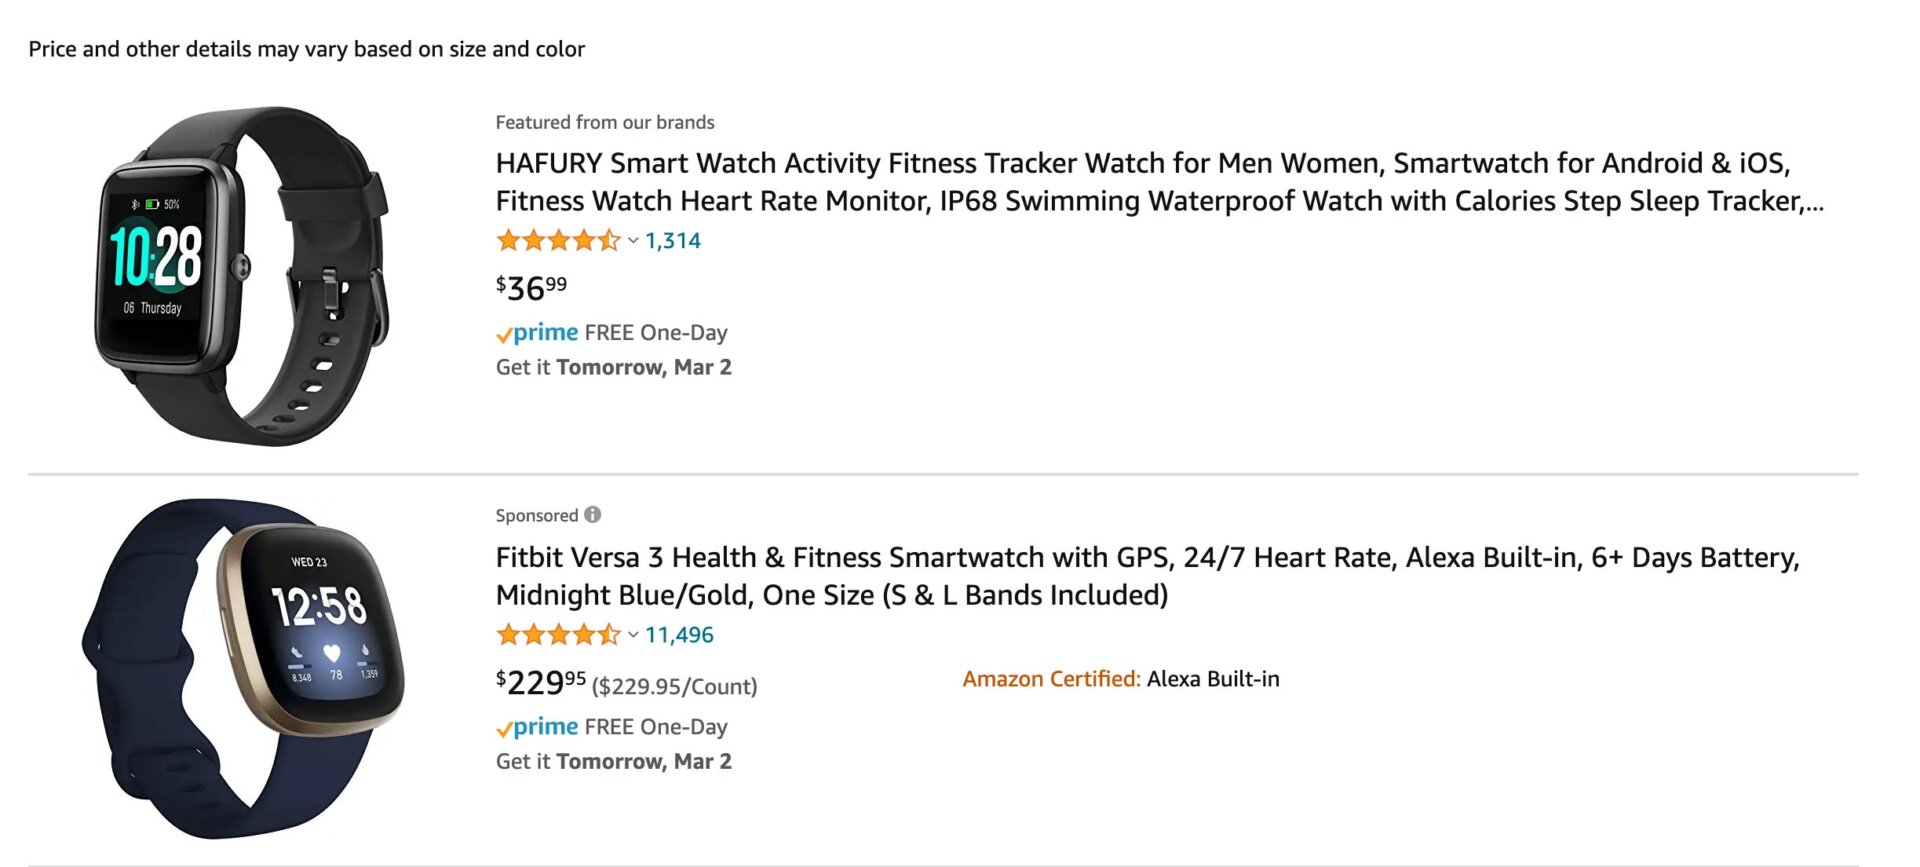Expand the rating breakdown chevron for Fitbit Versa 3
This screenshot has width=1920, height=867.
click(x=633, y=635)
